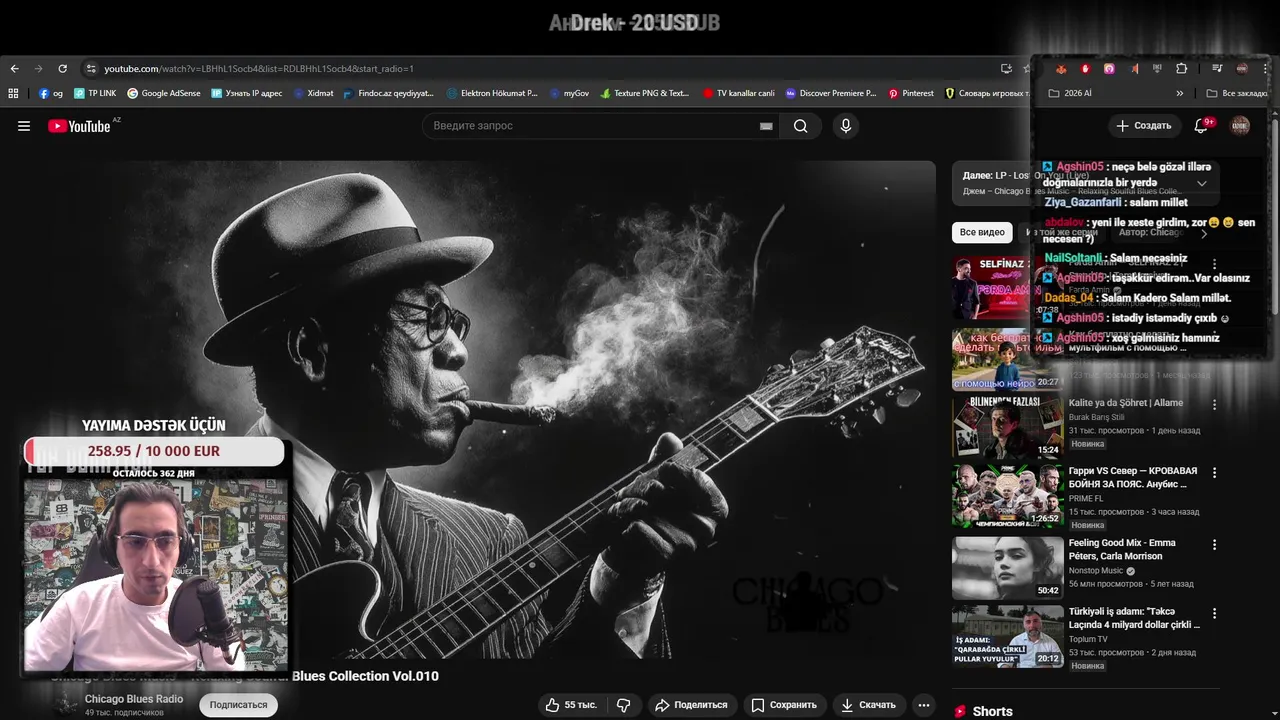Image resolution: width=1280 pixels, height=720 pixels.
Task: Open more actions (…) below the video
Action: click(924, 705)
